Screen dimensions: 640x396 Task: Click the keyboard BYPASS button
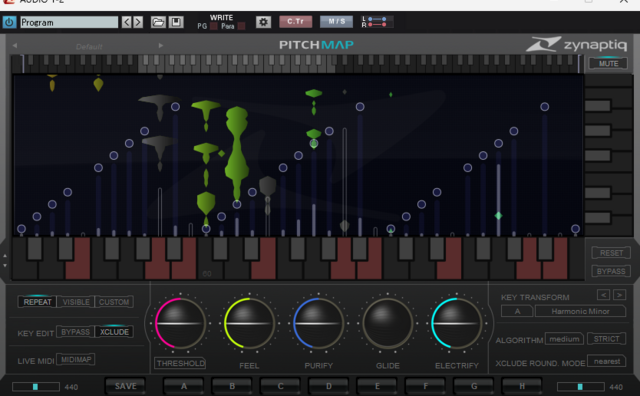(611, 271)
